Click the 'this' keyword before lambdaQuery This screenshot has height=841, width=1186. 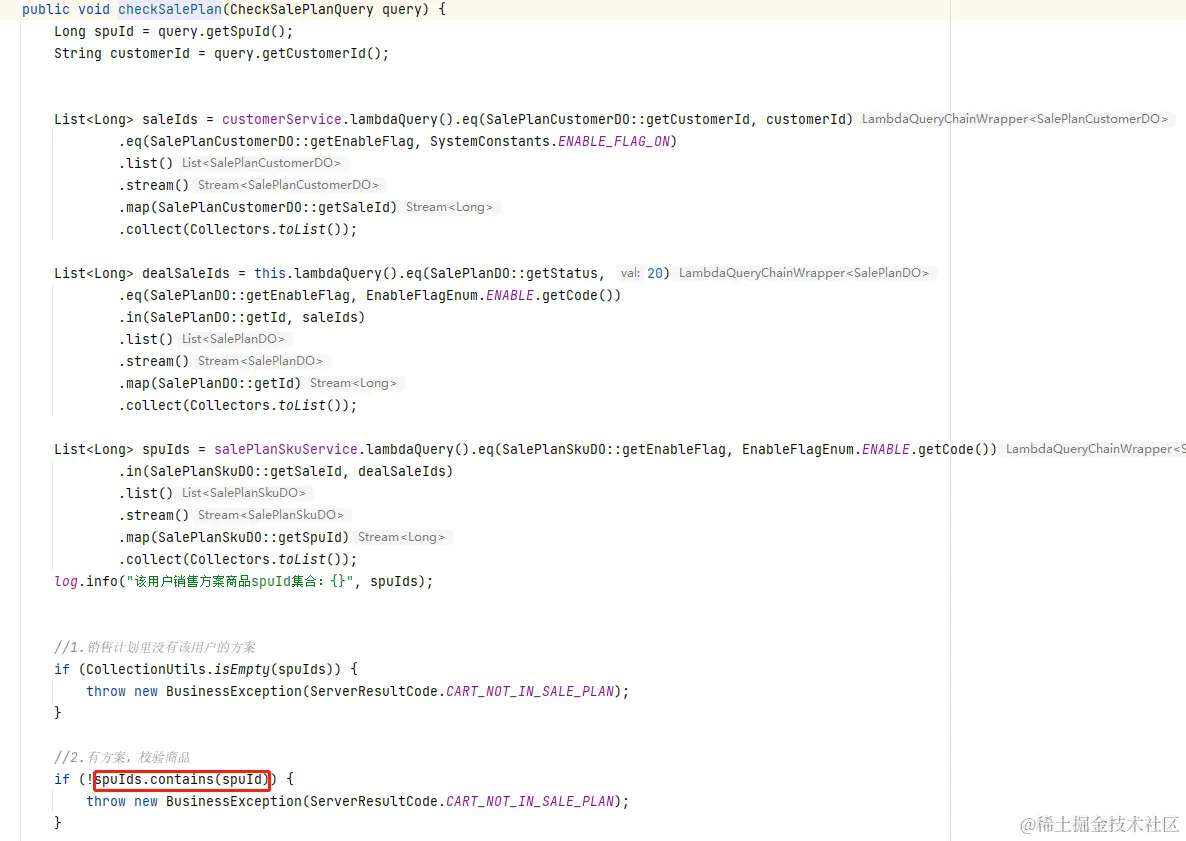point(270,273)
